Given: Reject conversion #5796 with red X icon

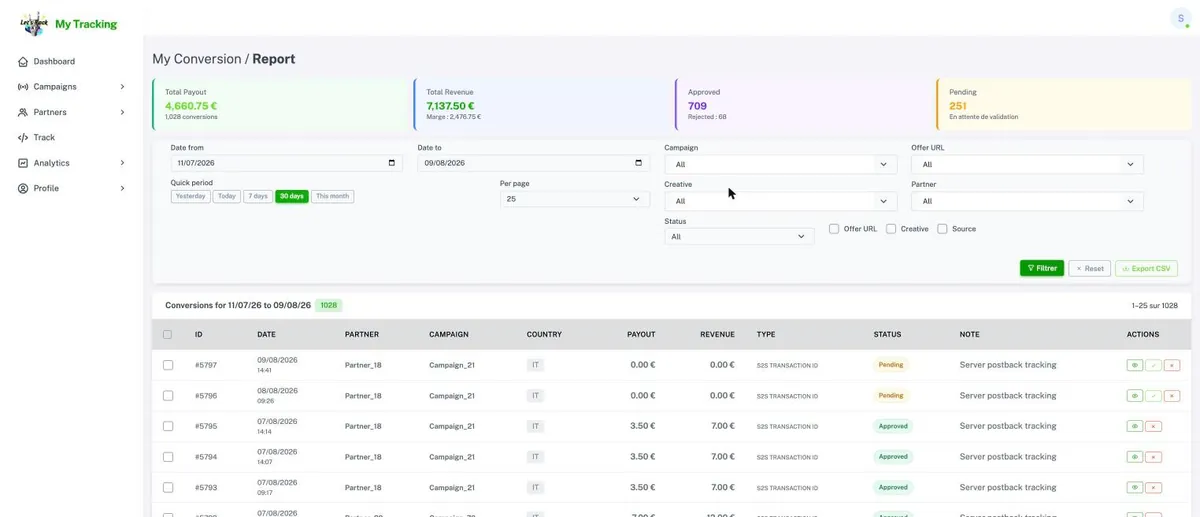Looking at the screenshot, I should coord(1172,396).
